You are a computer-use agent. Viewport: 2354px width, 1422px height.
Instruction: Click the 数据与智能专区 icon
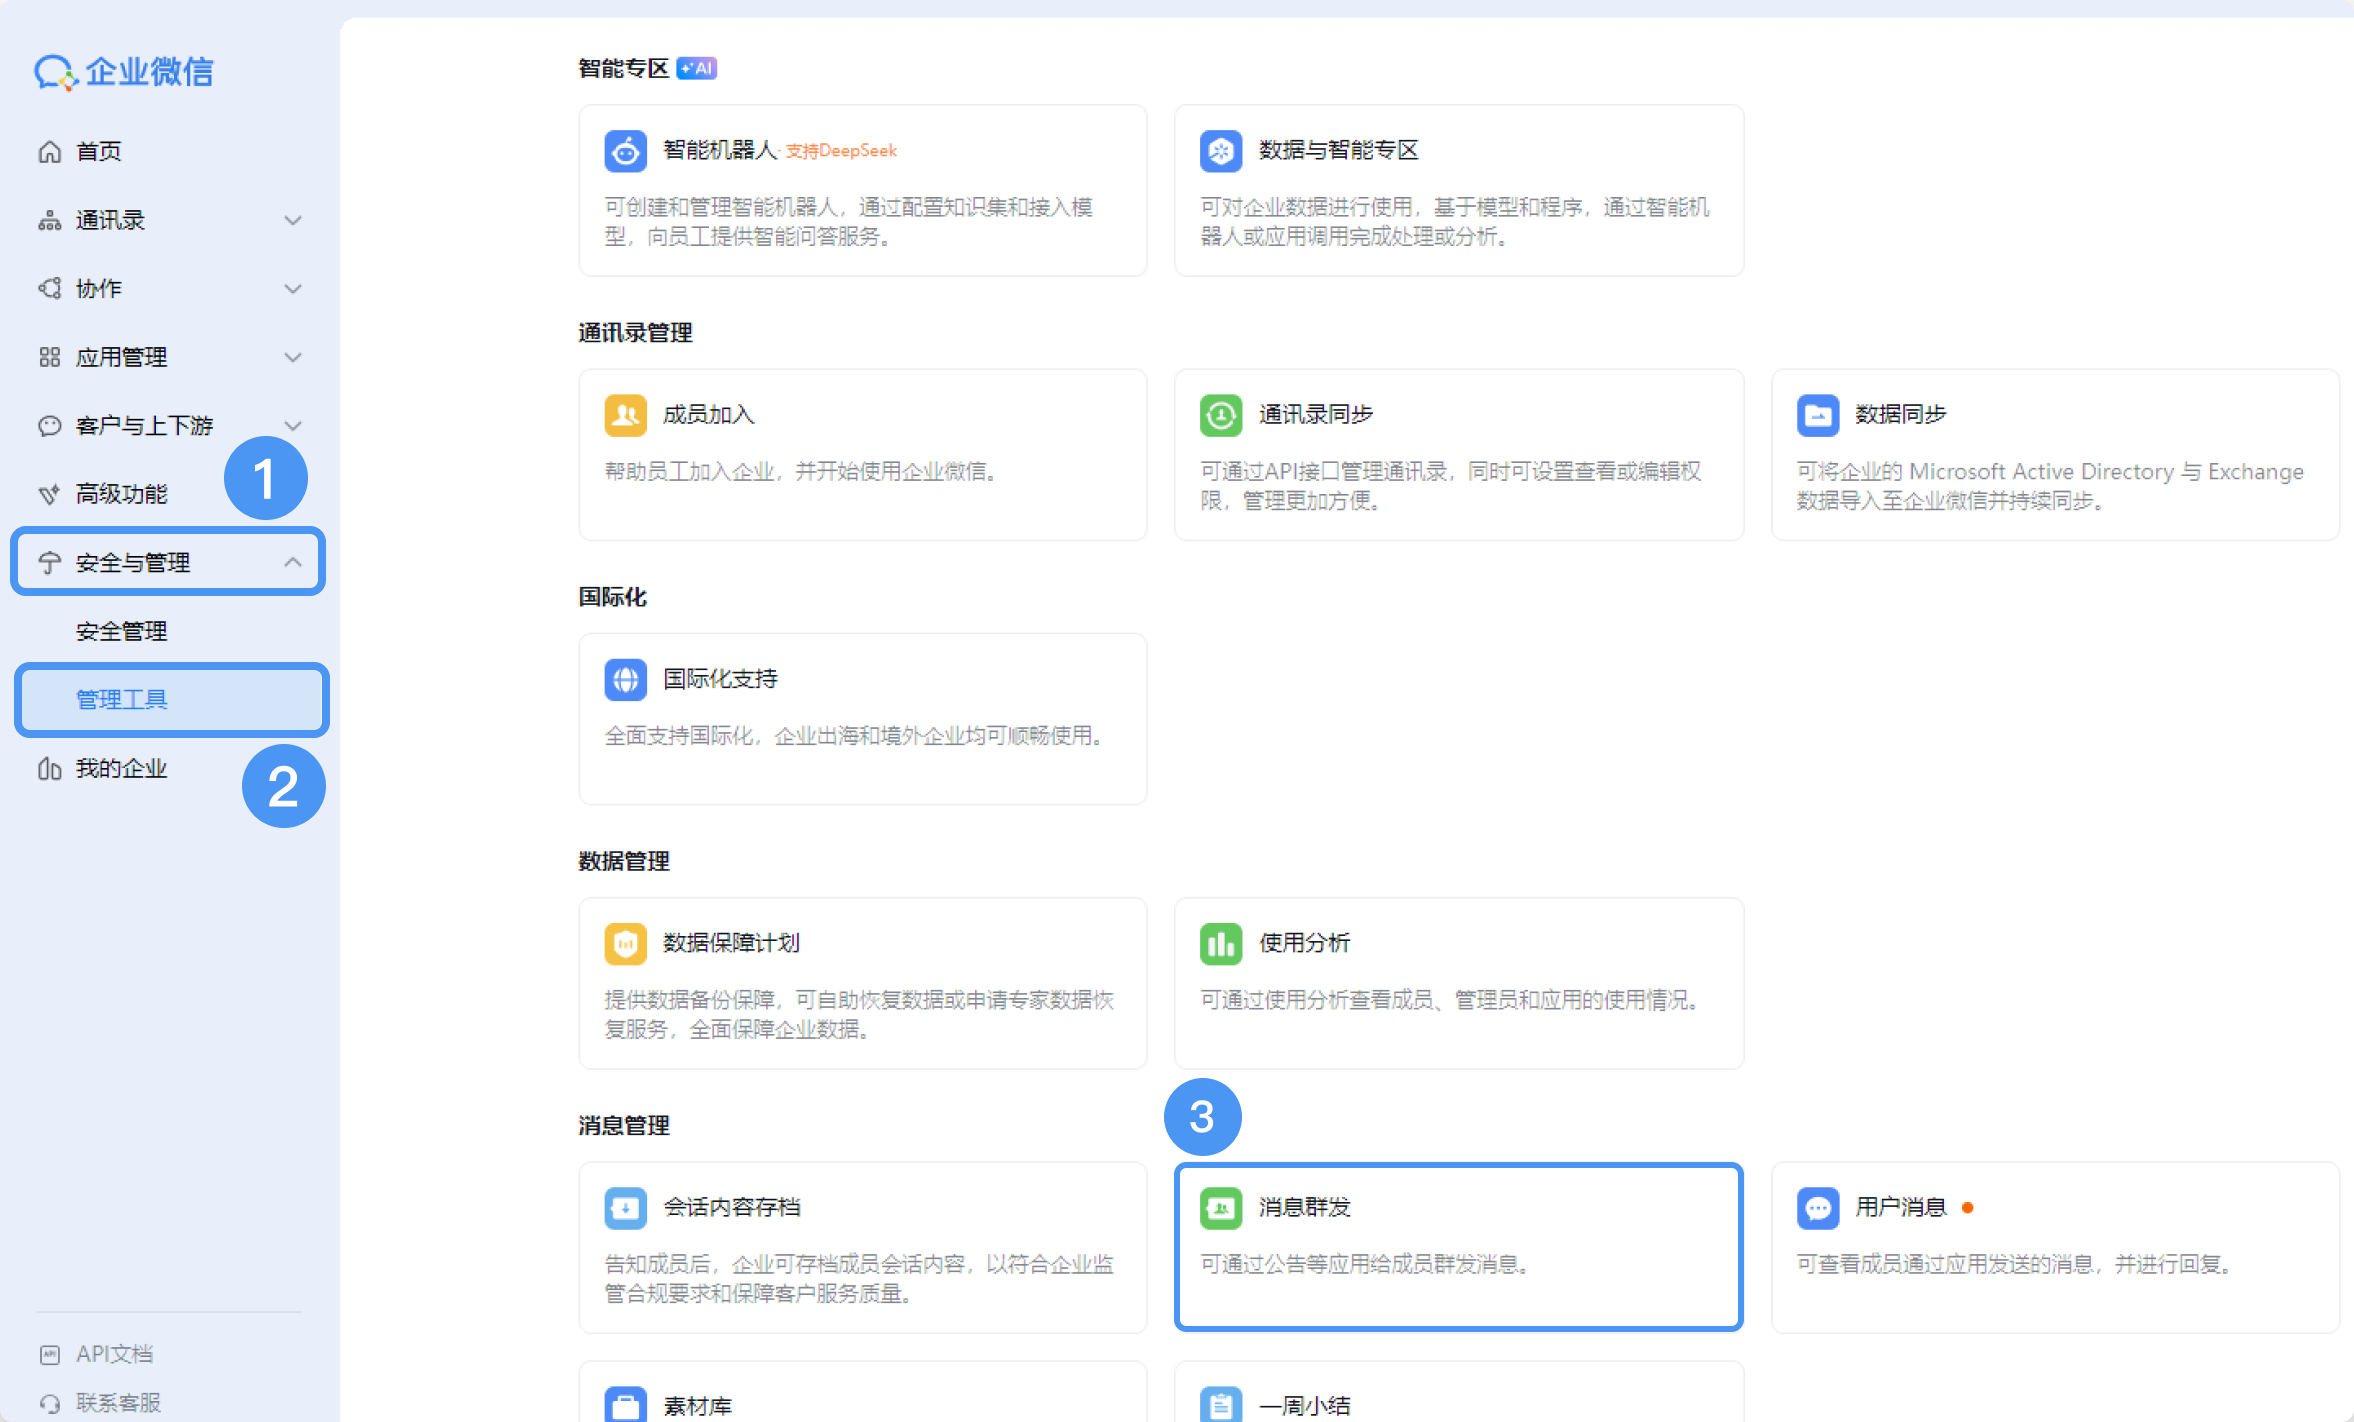point(1220,151)
